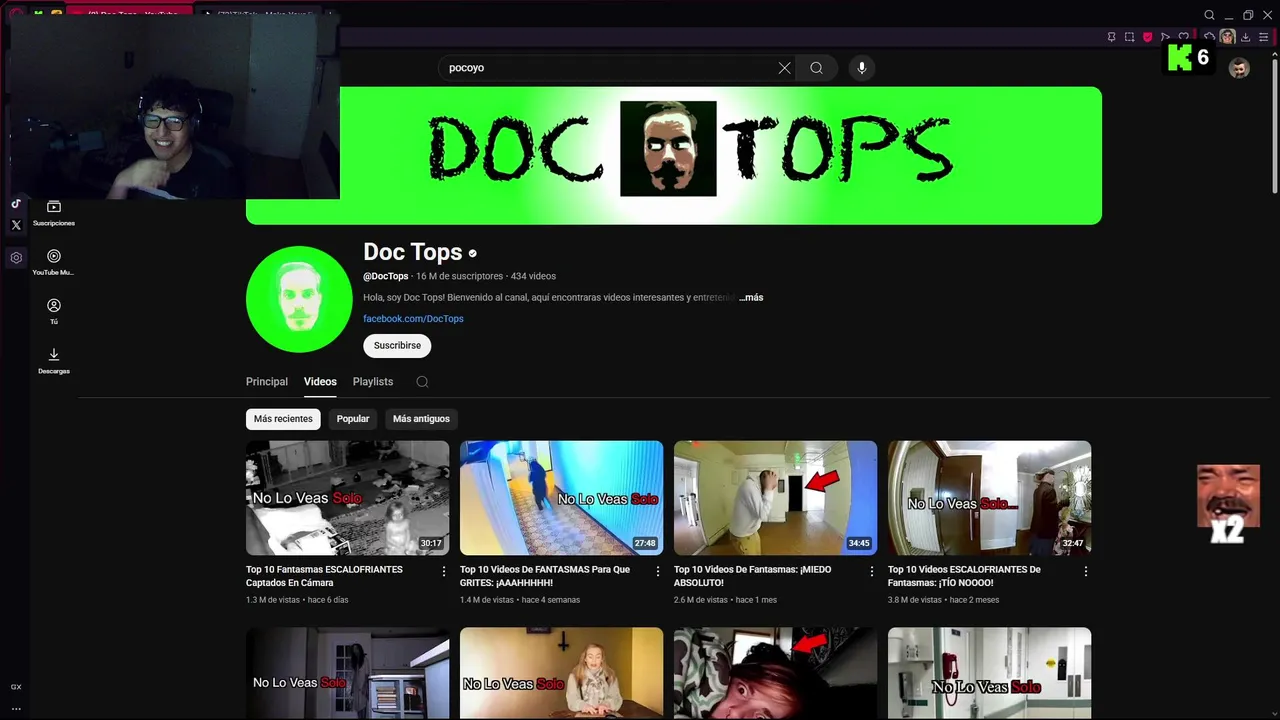Expand channel description with '...más'
Screen dimensions: 1280x720
[x=751, y=297]
